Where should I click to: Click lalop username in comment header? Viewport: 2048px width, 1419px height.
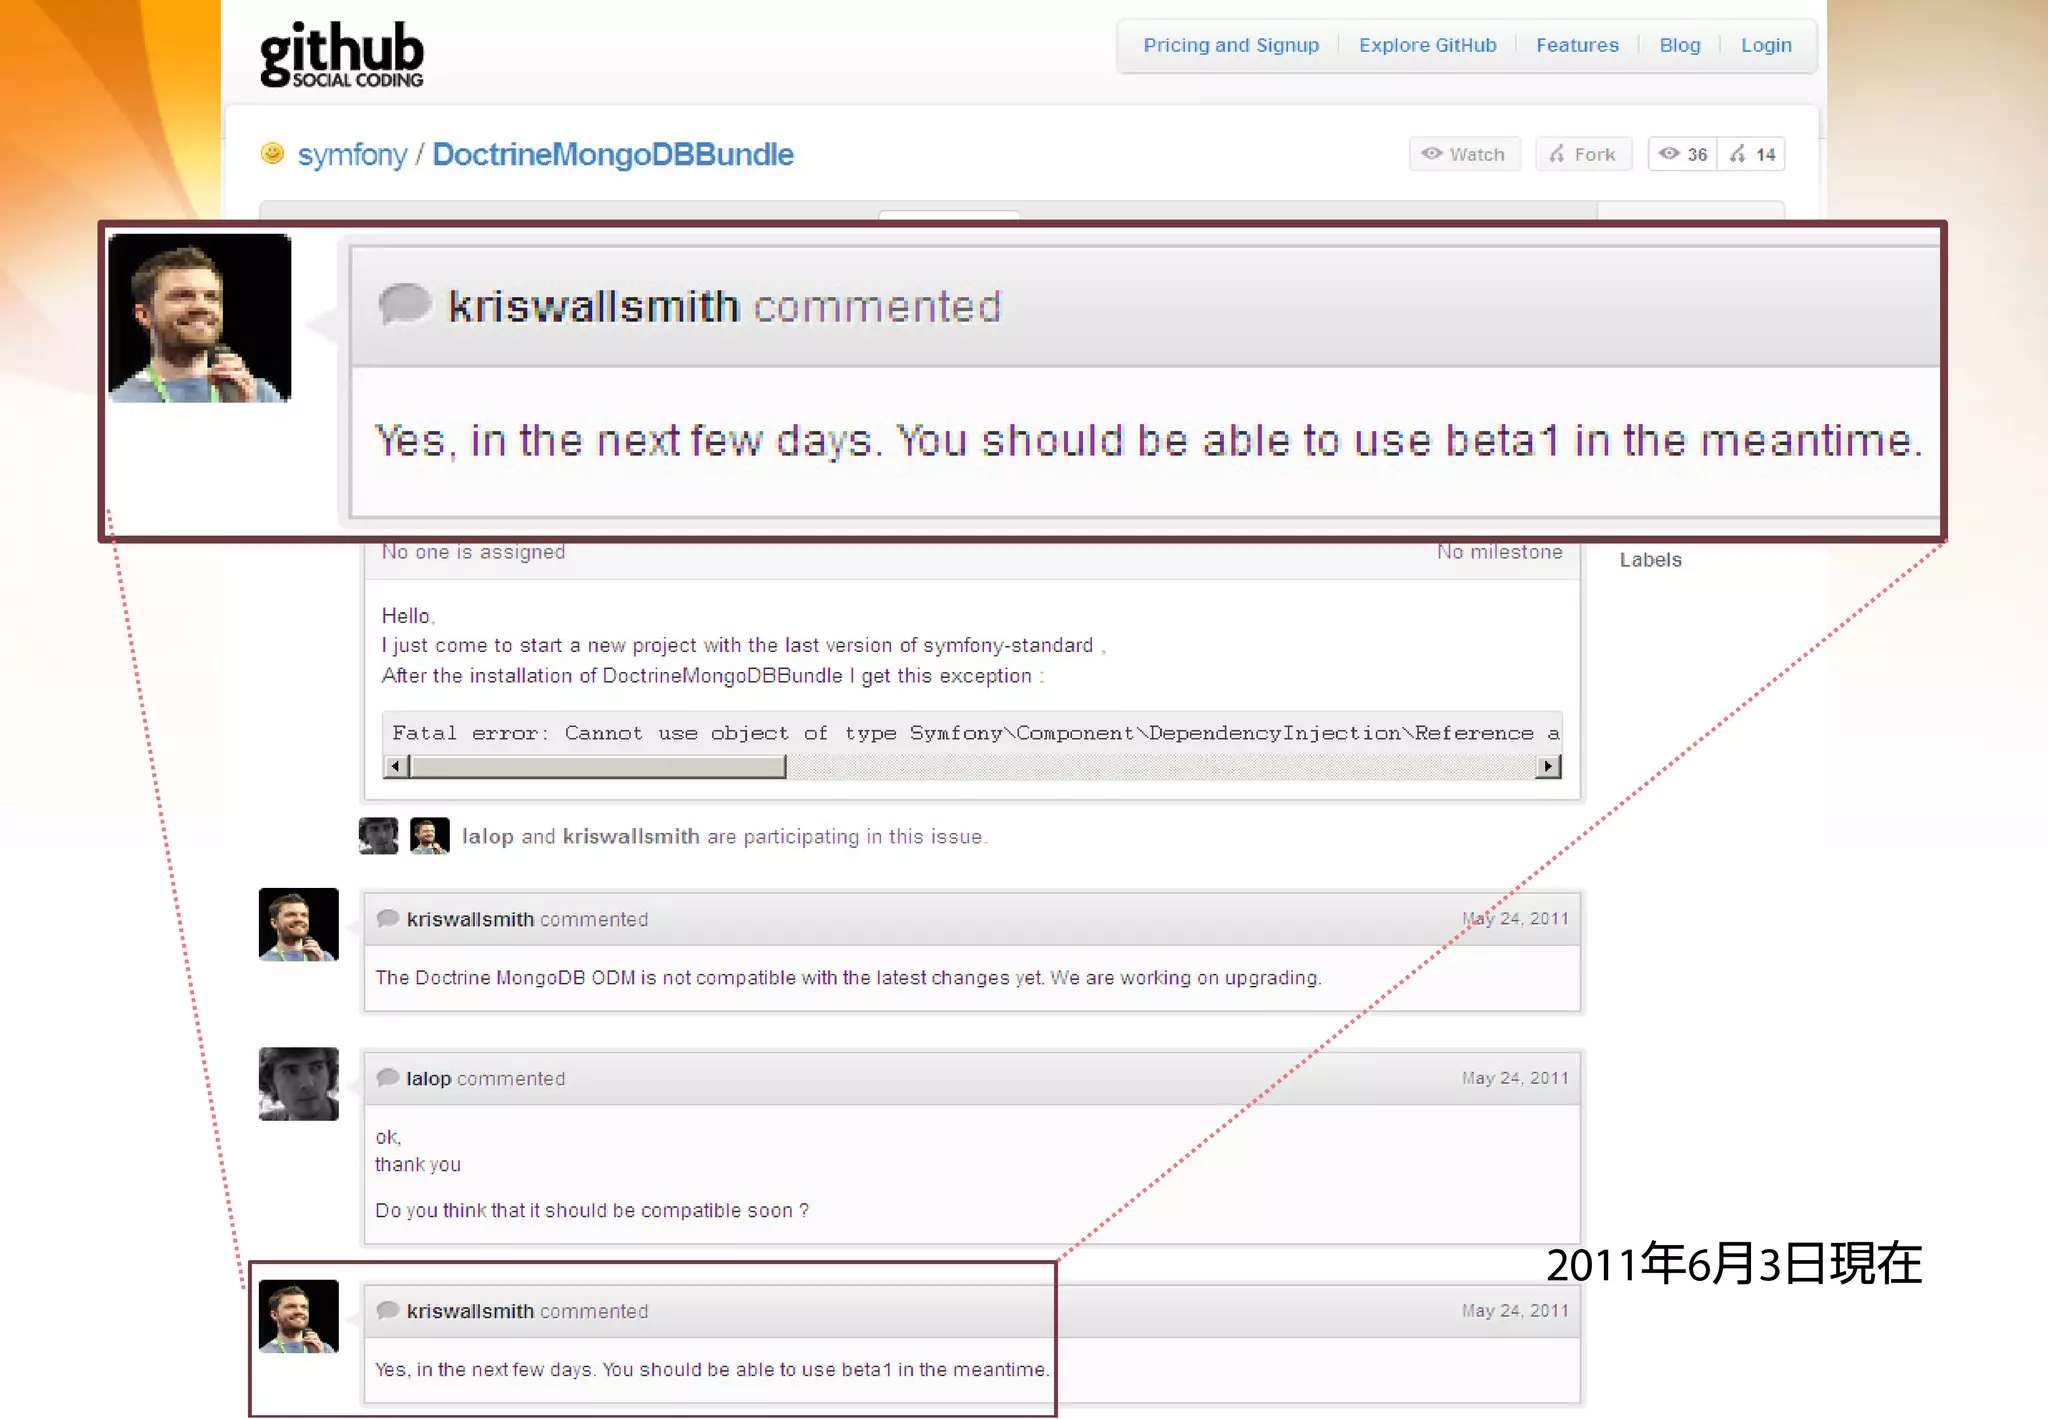tap(428, 1078)
